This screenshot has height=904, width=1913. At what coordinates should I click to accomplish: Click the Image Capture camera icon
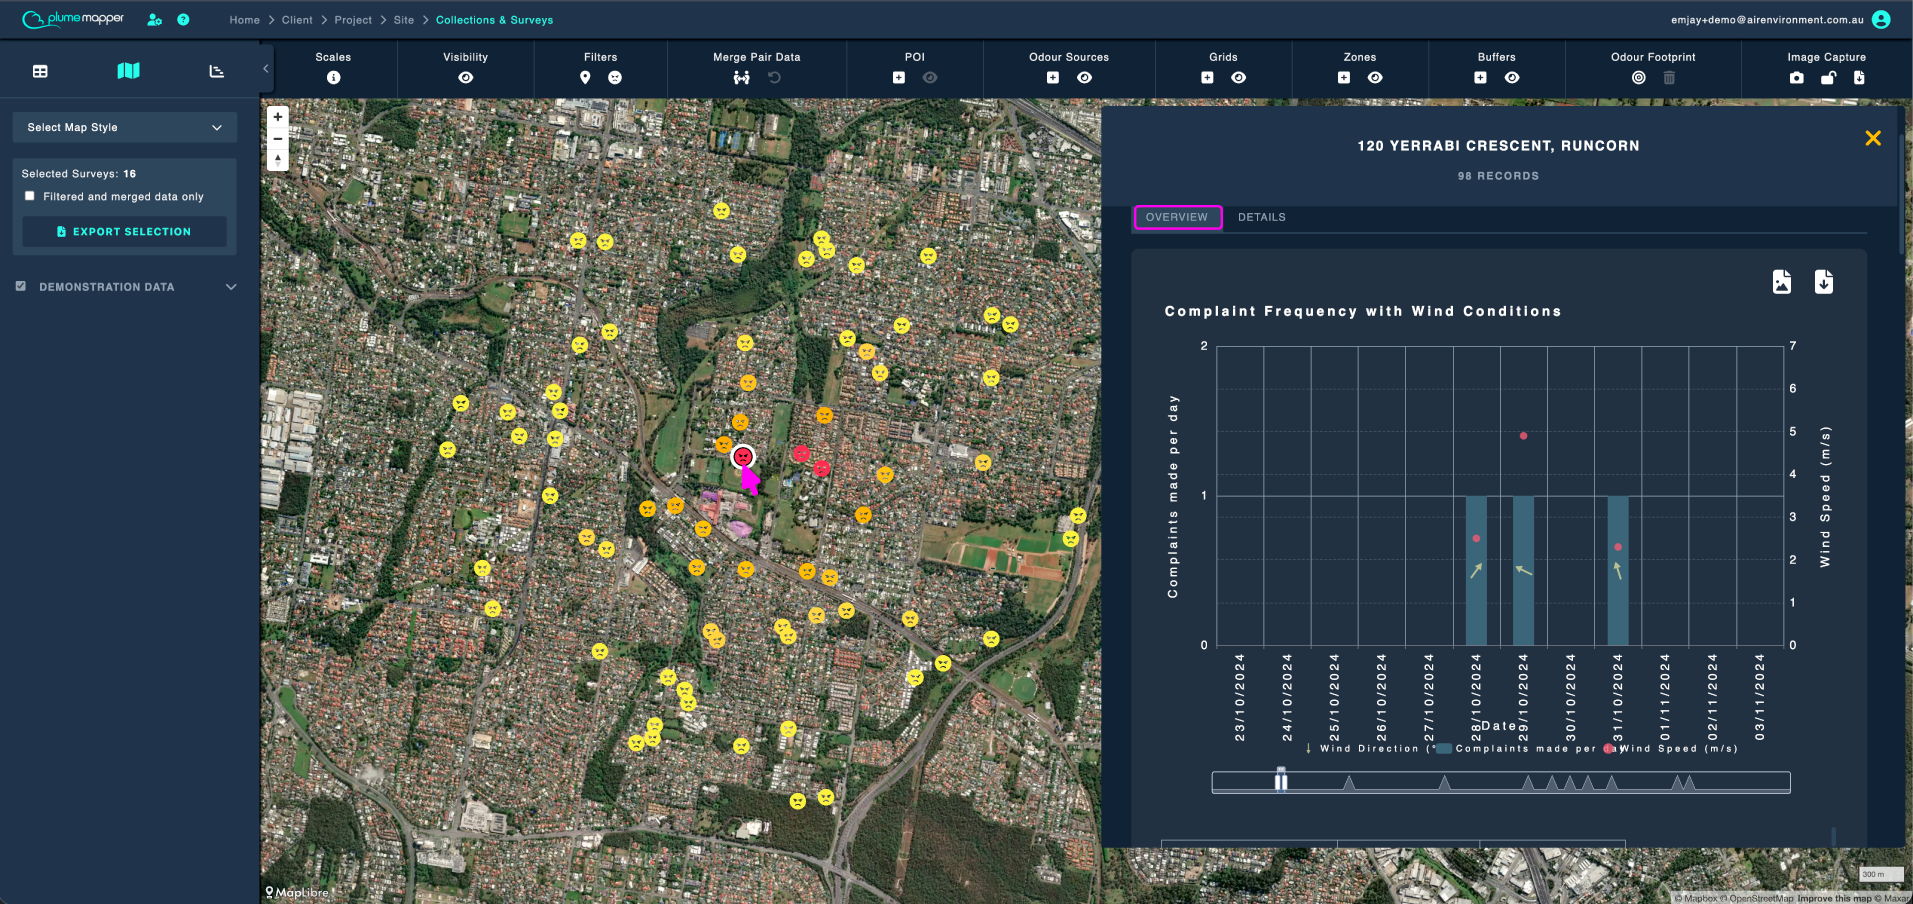1797,77
